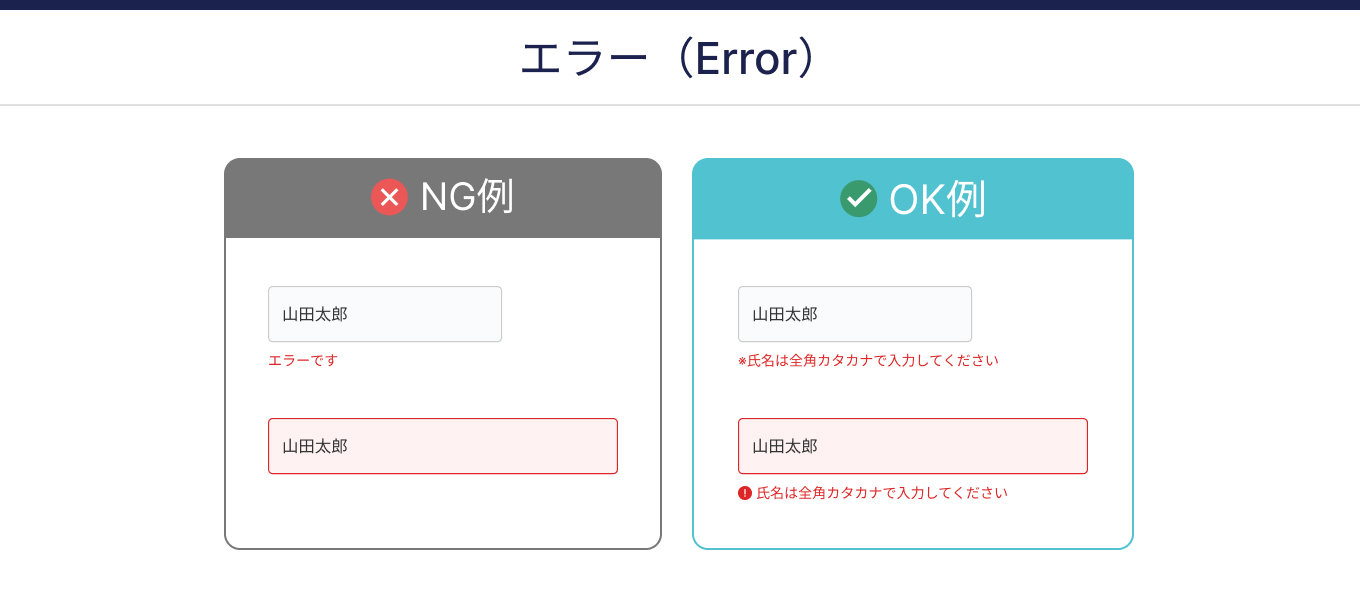The height and width of the screenshot is (600, 1360).
Task: Click the error message starting with ※氏名は
Action: pos(868,360)
